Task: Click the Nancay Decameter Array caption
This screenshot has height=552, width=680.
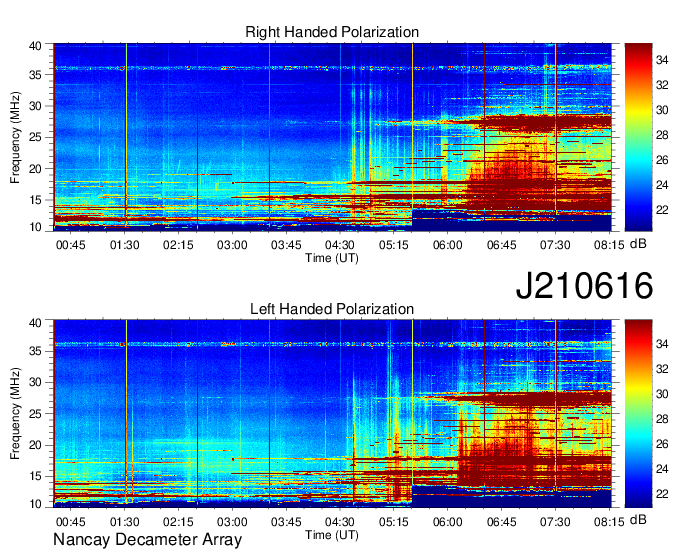Action: 147,539
